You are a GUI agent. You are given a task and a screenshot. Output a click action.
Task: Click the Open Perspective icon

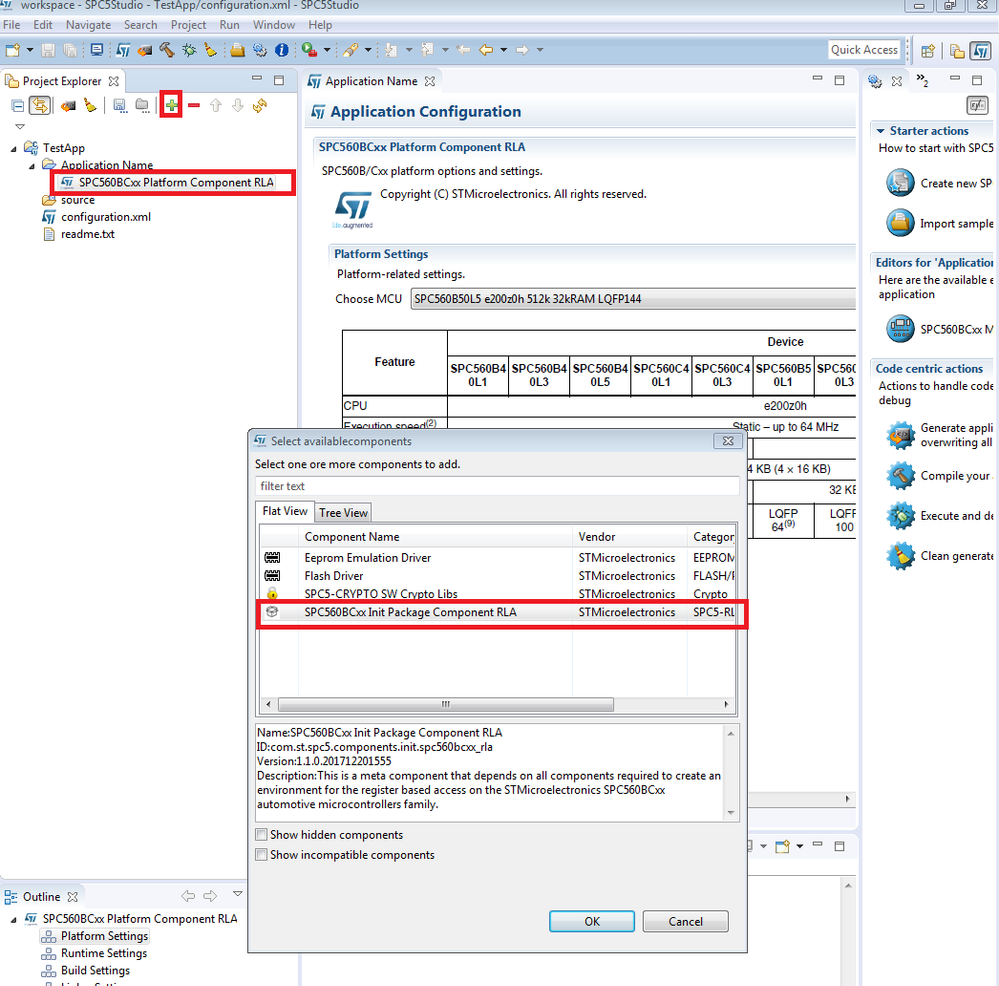pos(928,50)
